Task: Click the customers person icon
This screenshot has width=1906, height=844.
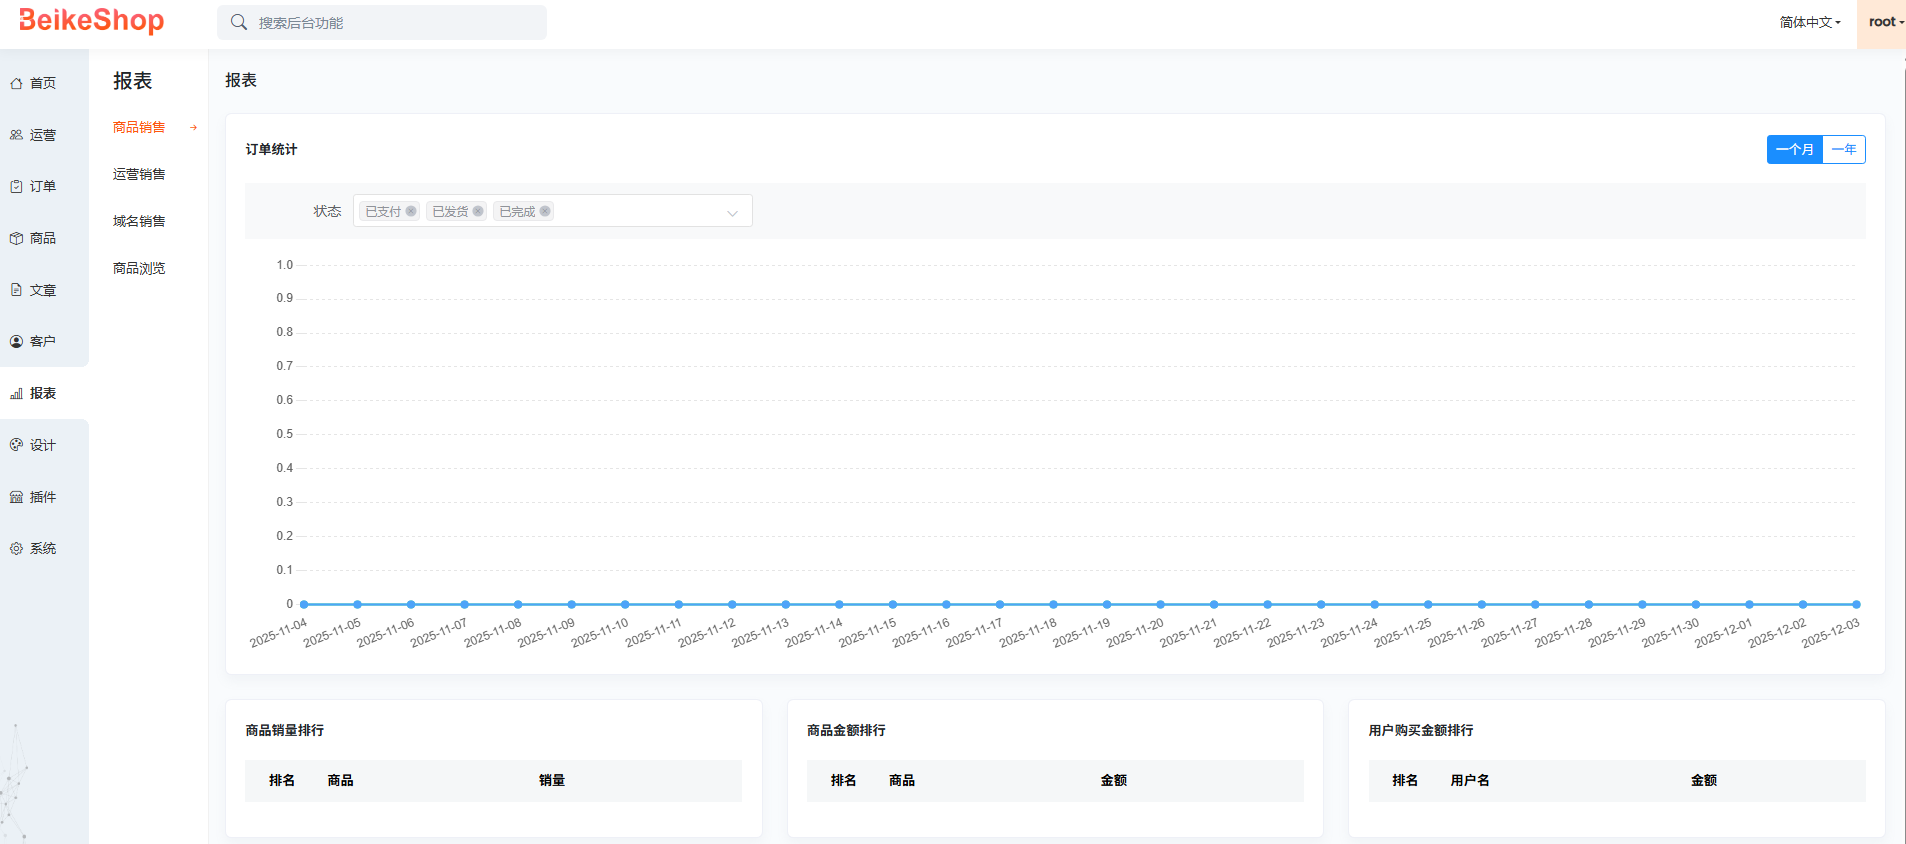Action: pos(16,341)
